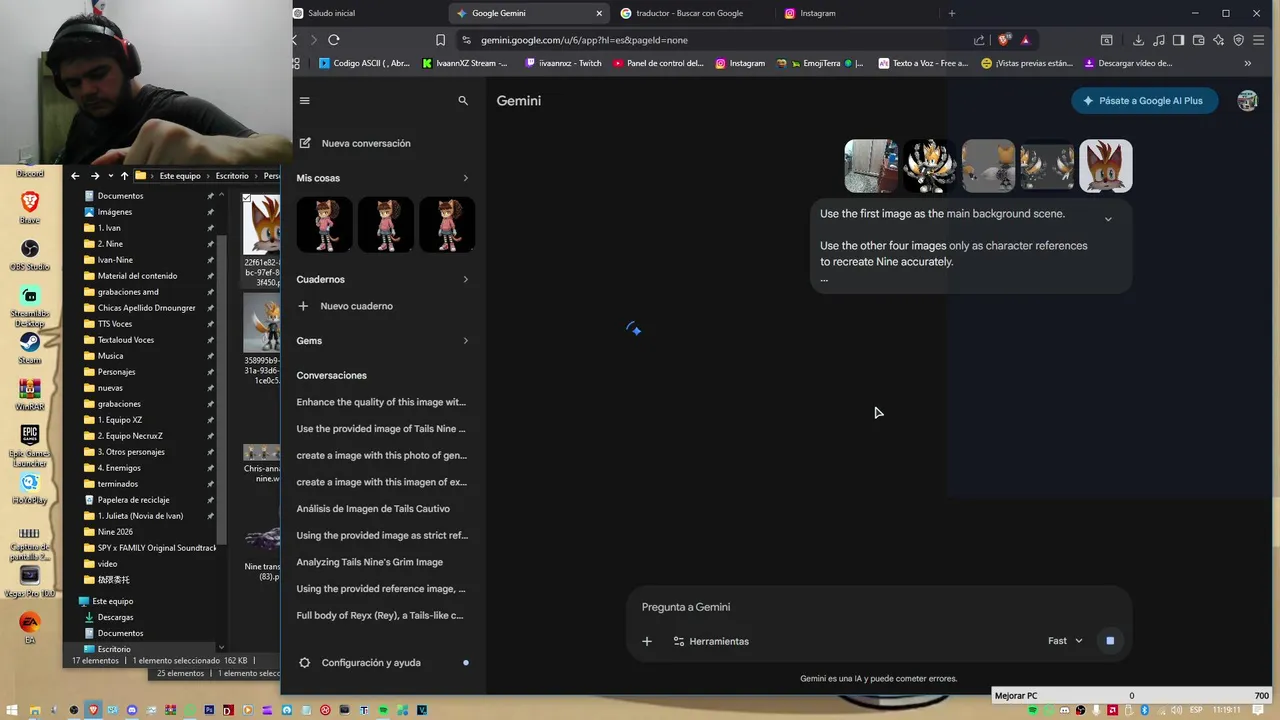Stop the response with the square button
This screenshot has height=720, width=1280.
[1110, 641]
